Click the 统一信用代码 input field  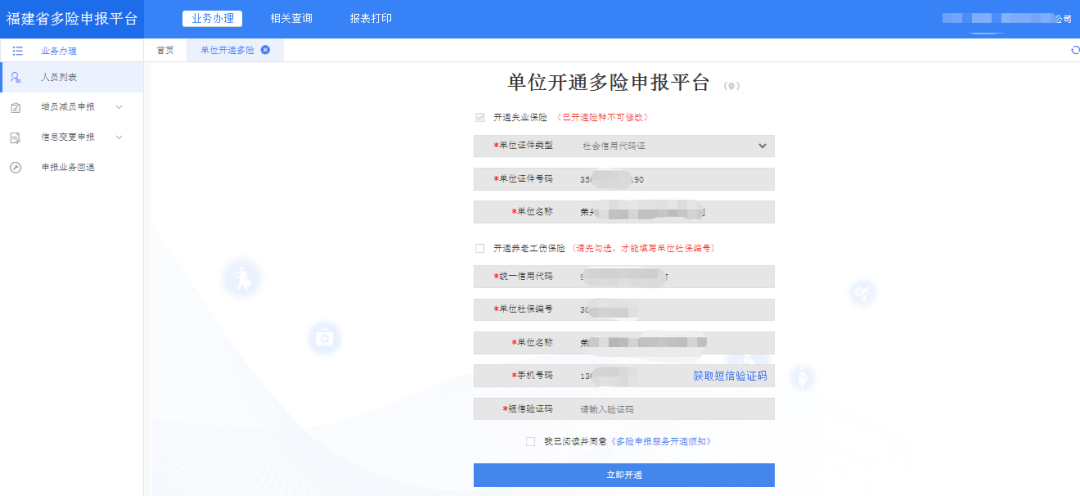[x=624, y=276]
